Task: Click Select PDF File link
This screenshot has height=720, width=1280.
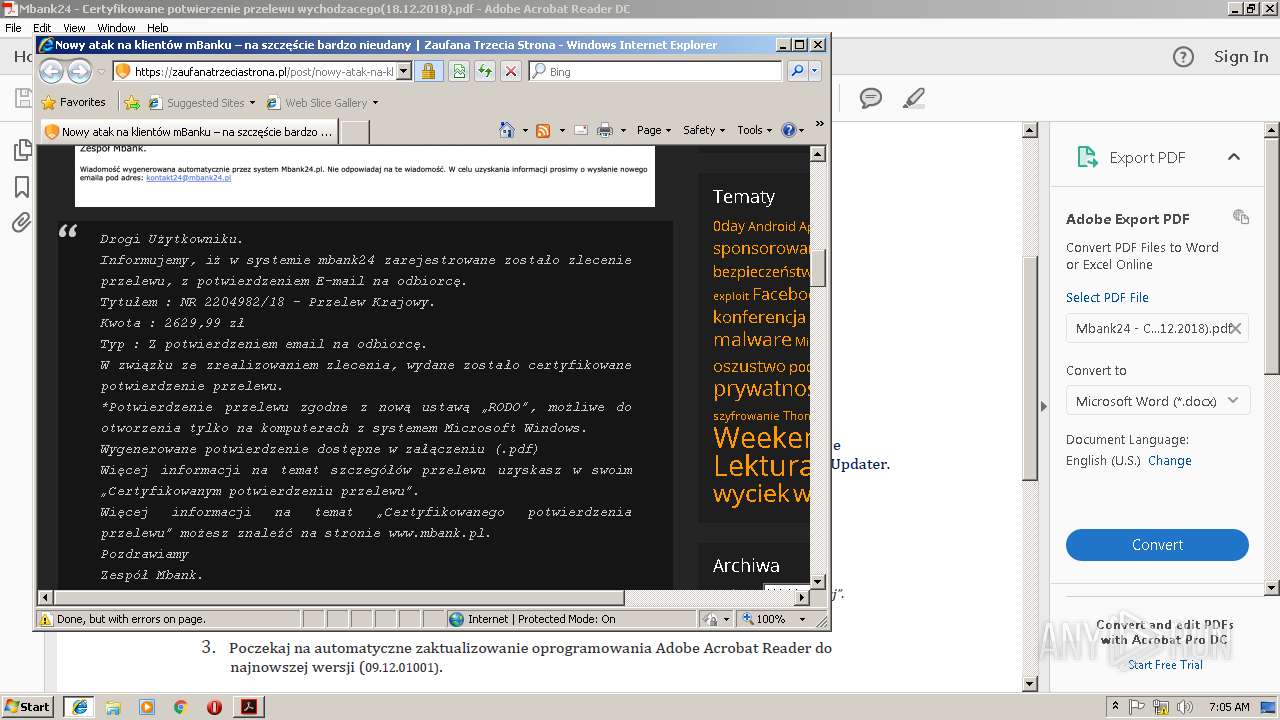Action: [x=1107, y=297]
